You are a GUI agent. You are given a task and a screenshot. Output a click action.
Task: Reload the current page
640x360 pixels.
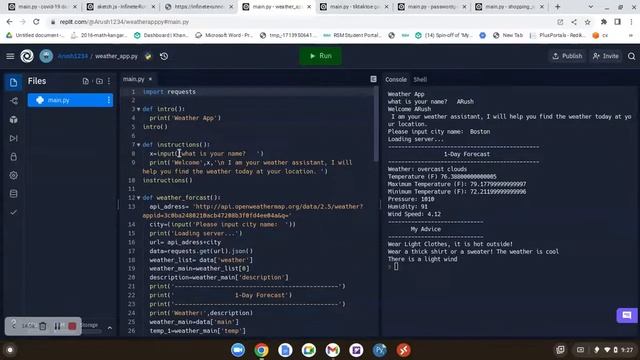tap(36, 22)
